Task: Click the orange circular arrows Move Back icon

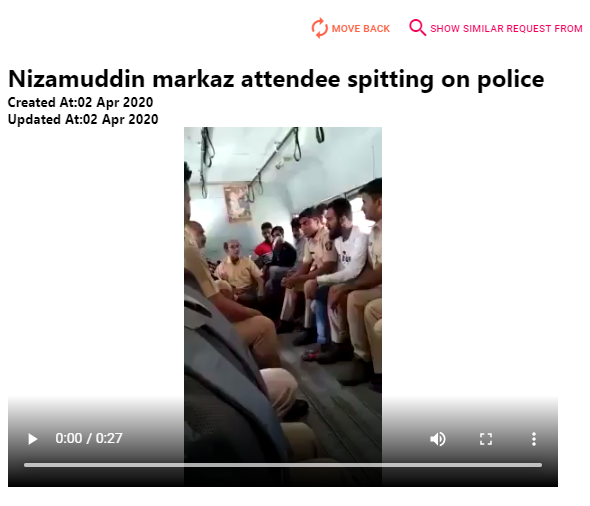Action: (x=319, y=28)
